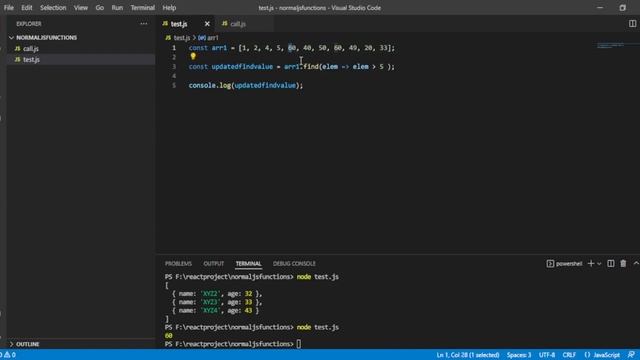Click the terminal output value 60
Screen dimensions: 640x360
(169, 336)
